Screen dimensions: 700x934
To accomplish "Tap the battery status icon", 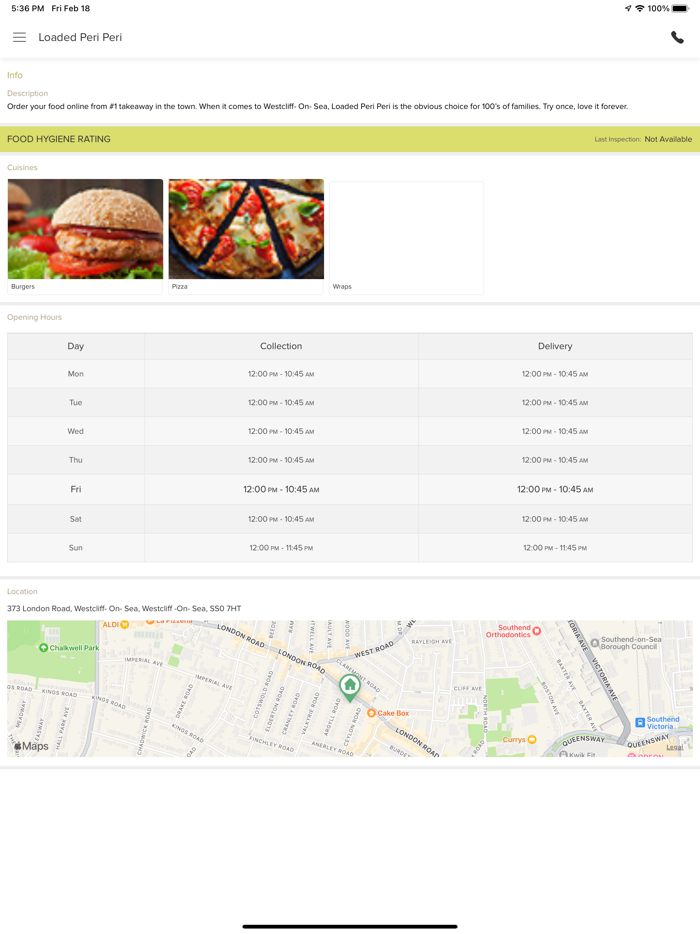I will coord(680,8).
